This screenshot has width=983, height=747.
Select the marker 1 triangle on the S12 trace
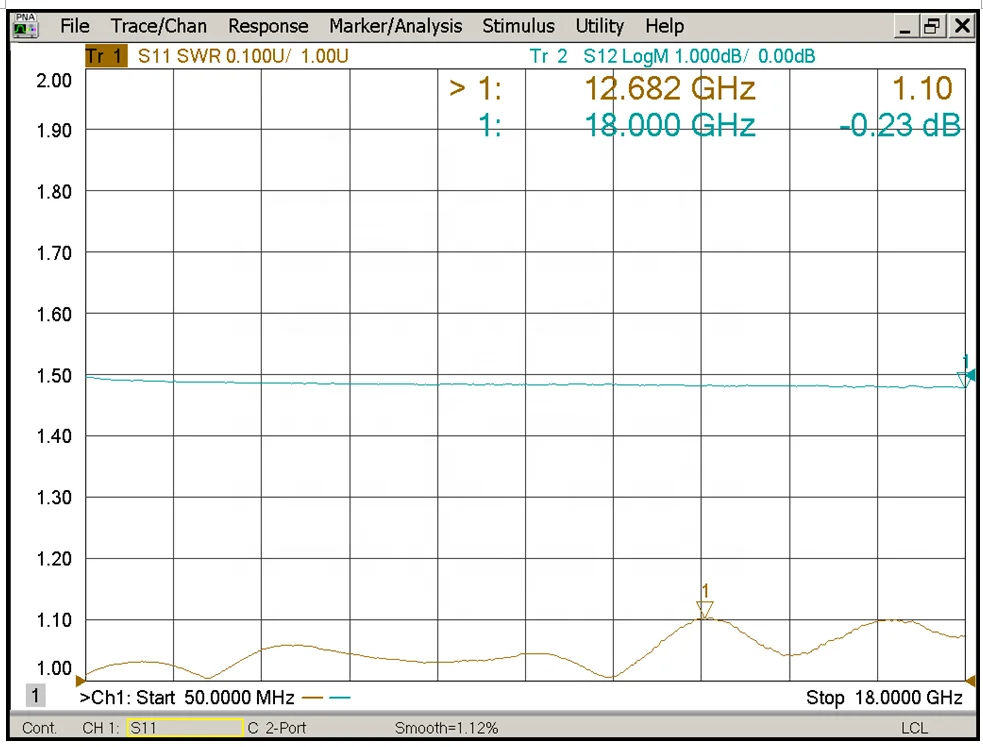[964, 378]
